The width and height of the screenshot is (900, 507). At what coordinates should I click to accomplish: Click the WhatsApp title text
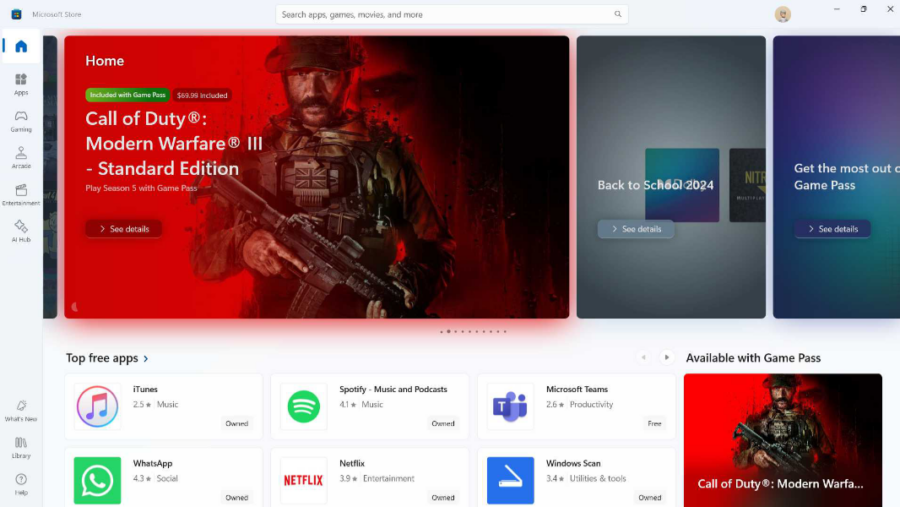click(153, 463)
